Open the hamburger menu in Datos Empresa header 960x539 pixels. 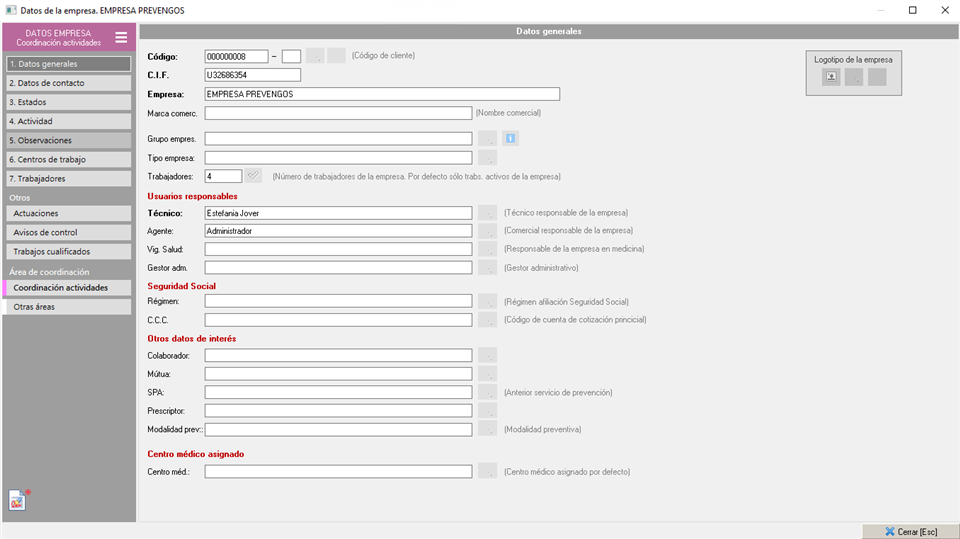[121, 38]
